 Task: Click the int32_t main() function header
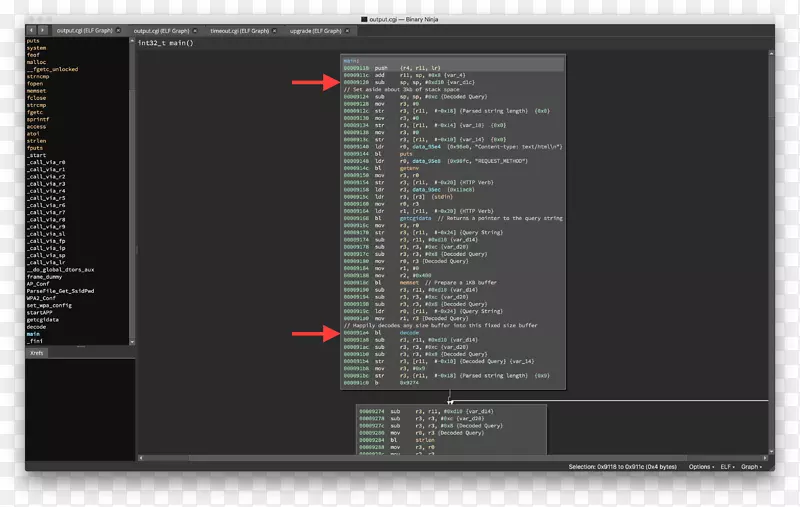tap(165, 43)
